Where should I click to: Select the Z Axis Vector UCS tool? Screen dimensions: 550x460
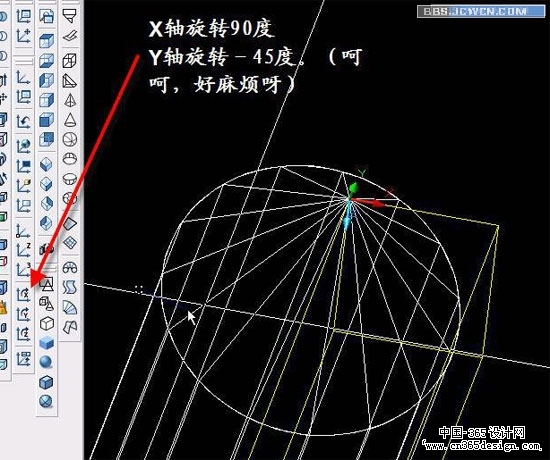tap(24, 250)
